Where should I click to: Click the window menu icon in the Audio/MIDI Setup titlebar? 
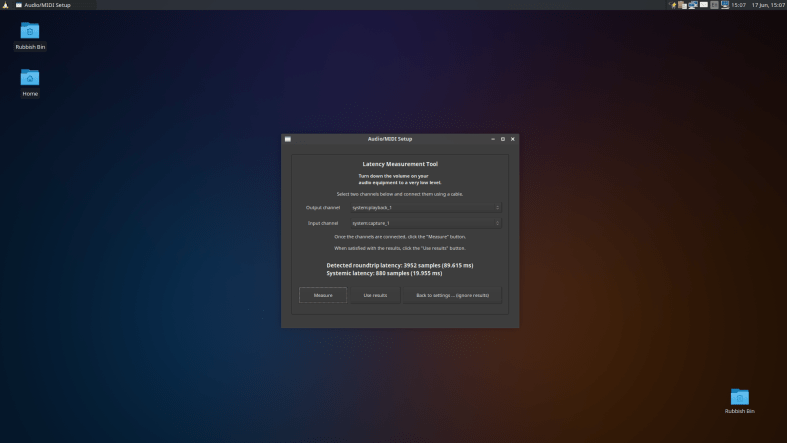[288, 139]
